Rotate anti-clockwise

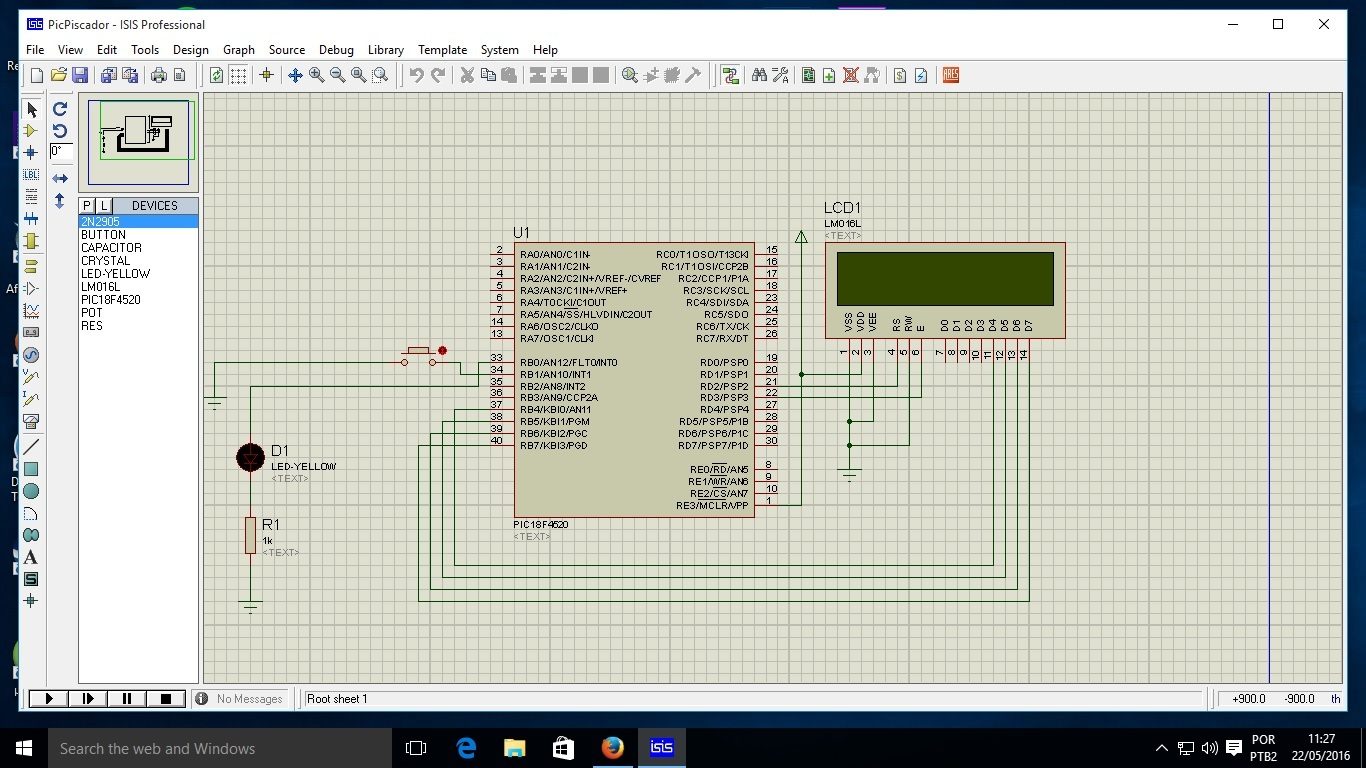tap(60, 131)
